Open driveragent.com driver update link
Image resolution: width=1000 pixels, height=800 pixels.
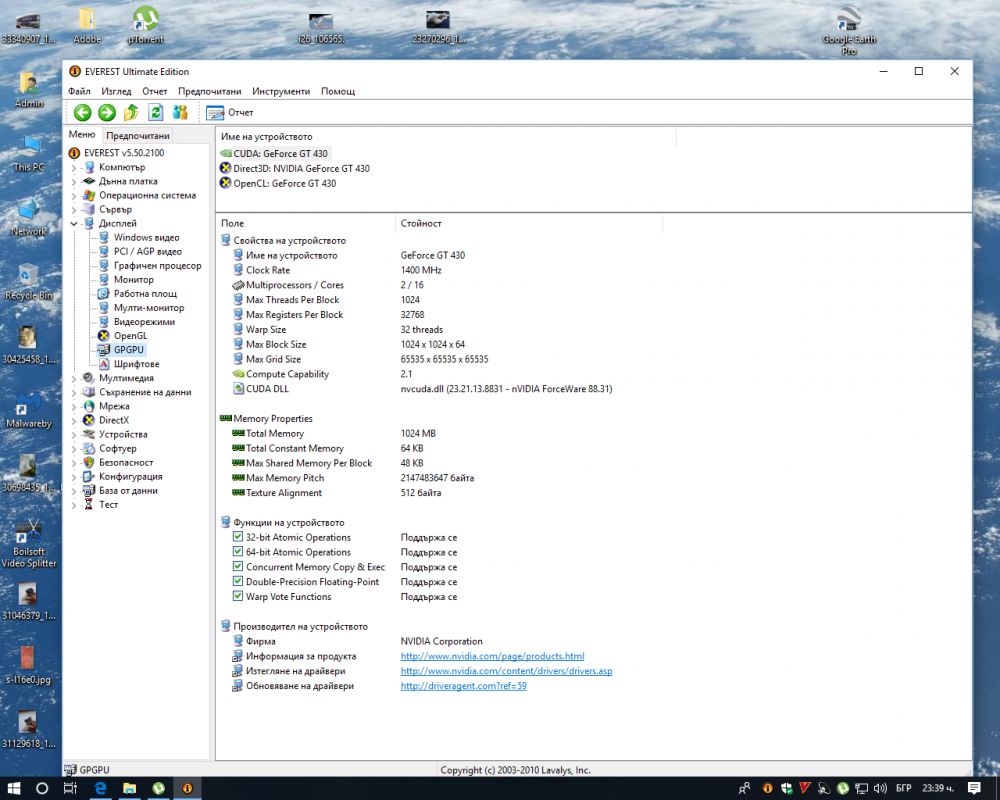[464, 686]
